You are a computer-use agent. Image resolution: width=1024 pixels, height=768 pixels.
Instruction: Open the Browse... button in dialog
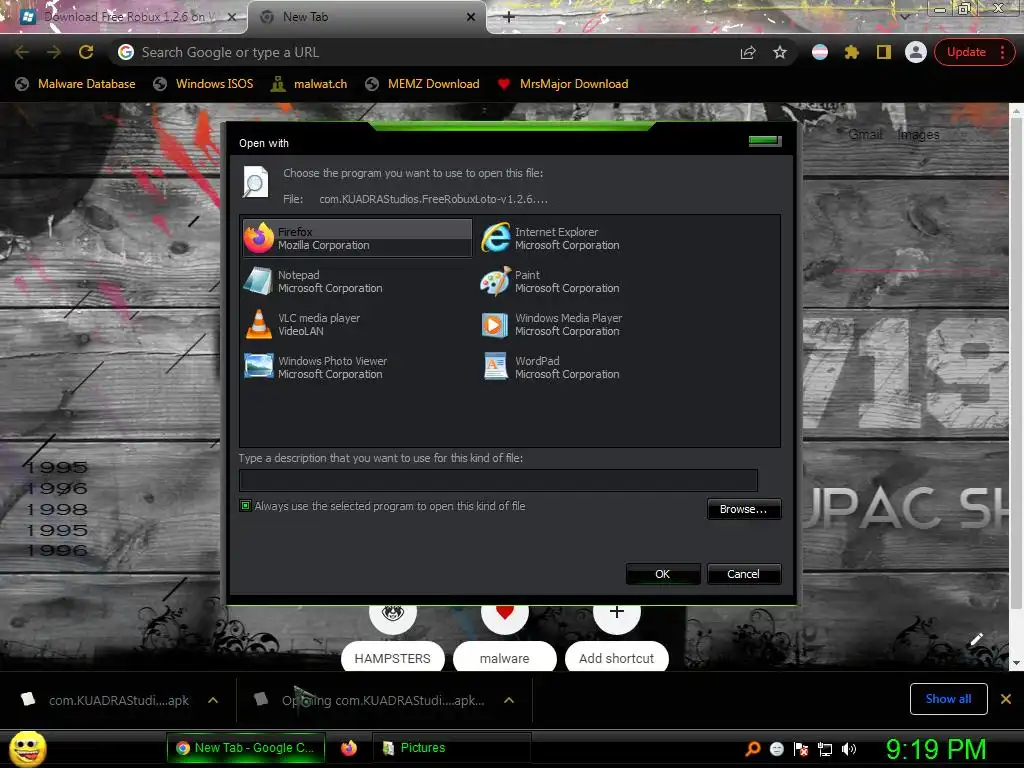(x=743, y=509)
